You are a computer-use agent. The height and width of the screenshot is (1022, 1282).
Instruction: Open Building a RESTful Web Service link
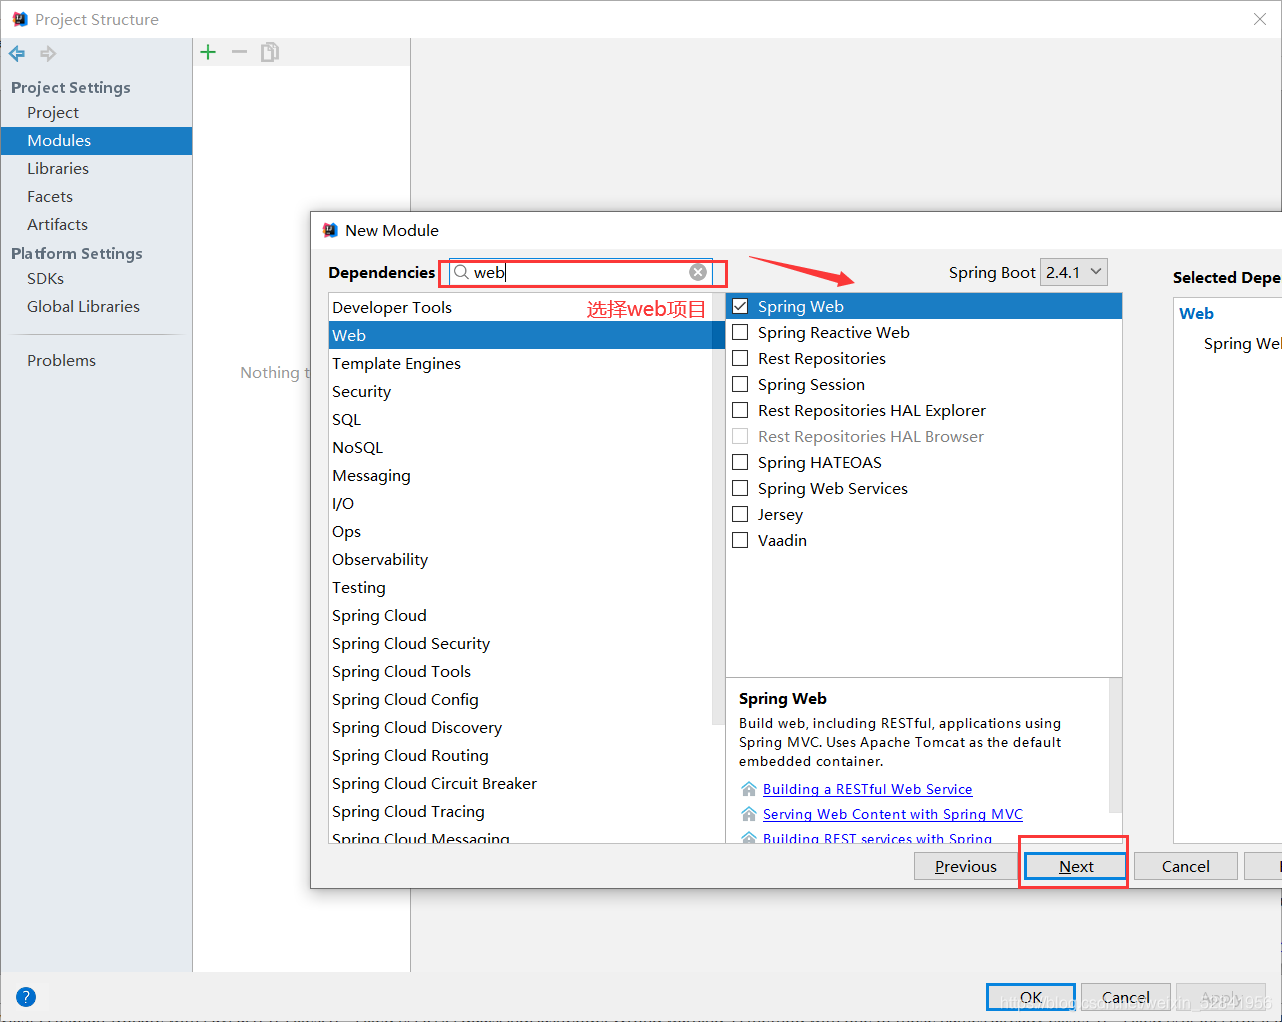867,789
